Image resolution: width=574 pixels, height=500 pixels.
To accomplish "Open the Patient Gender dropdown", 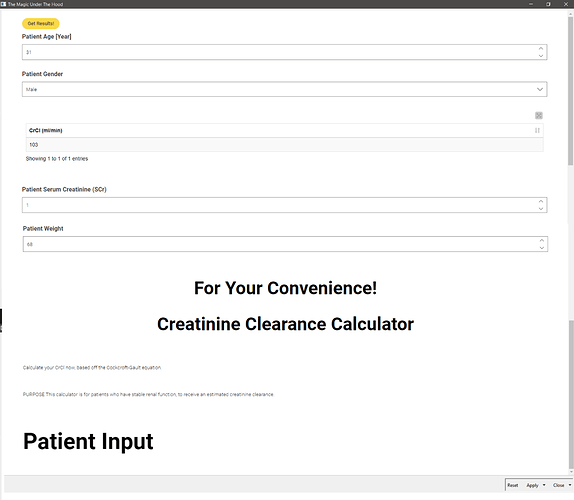I will [x=284, y=89].
